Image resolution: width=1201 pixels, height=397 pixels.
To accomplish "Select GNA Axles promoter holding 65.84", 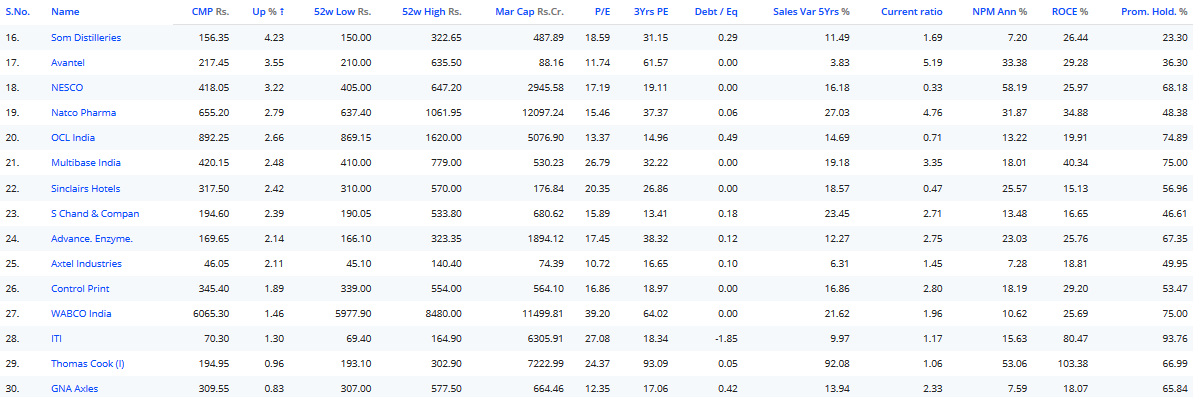I will [1175, 388].
